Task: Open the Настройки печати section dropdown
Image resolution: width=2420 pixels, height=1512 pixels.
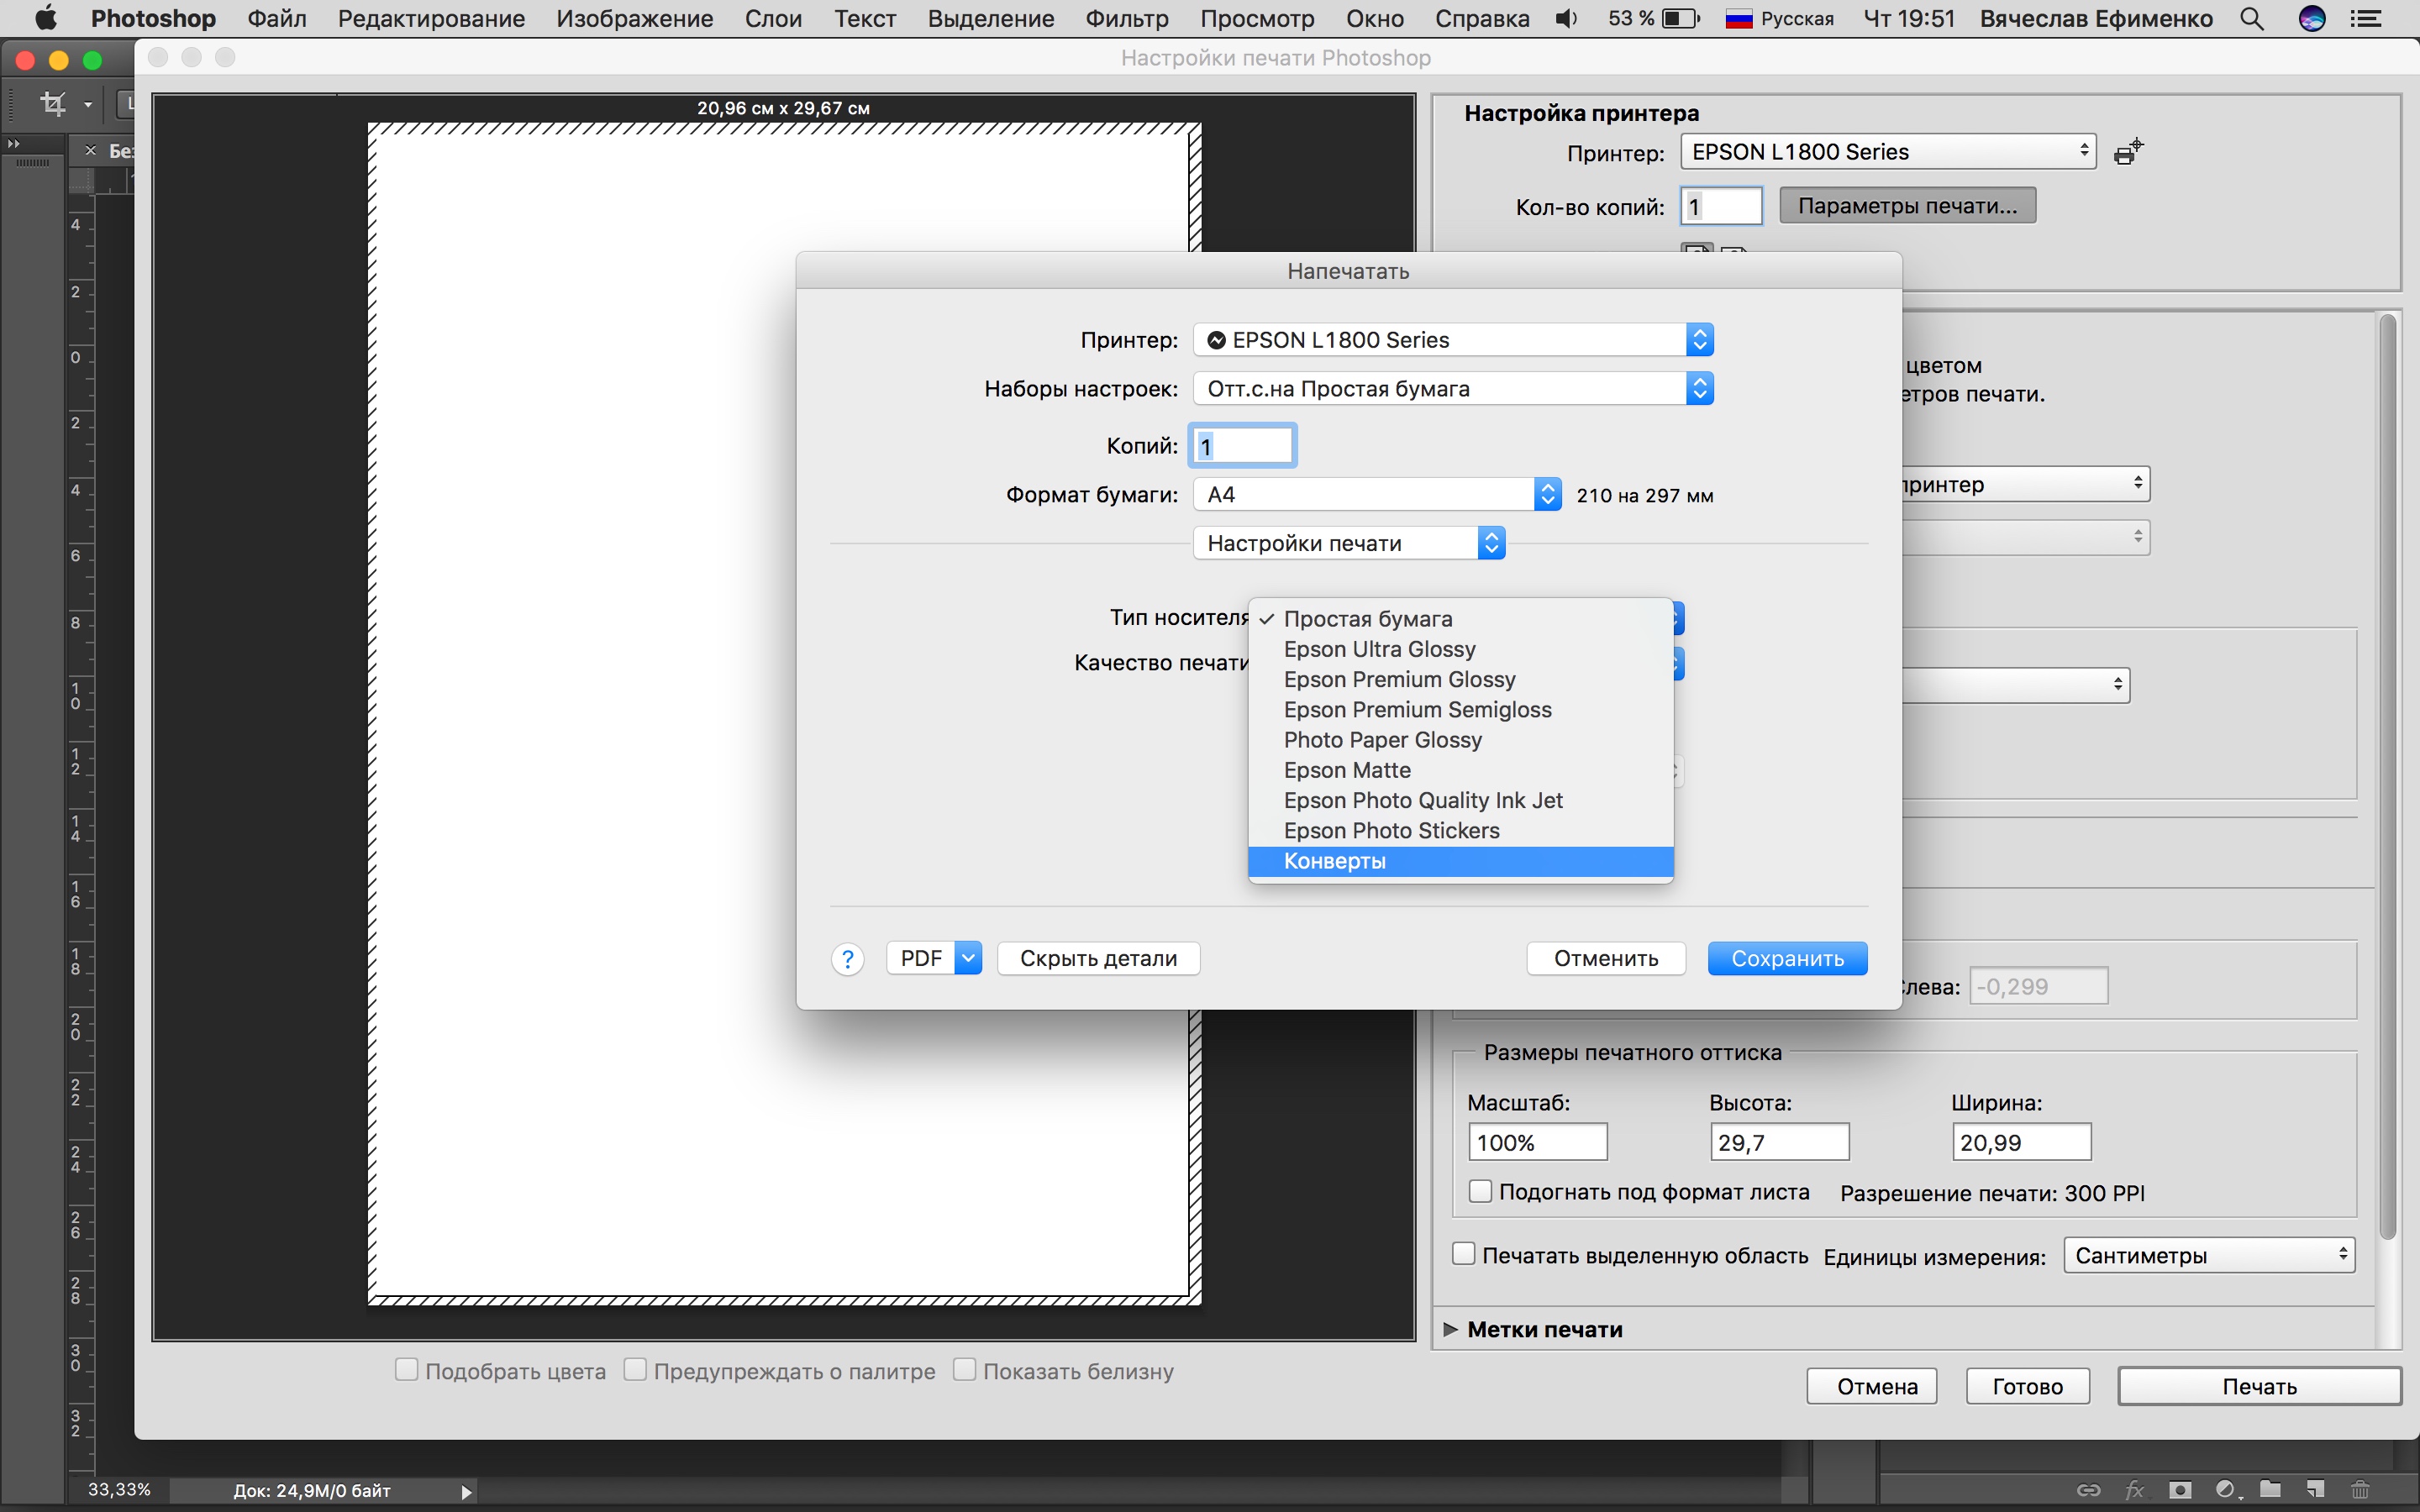Action: pyautogui.click(x=1349, y=543)
